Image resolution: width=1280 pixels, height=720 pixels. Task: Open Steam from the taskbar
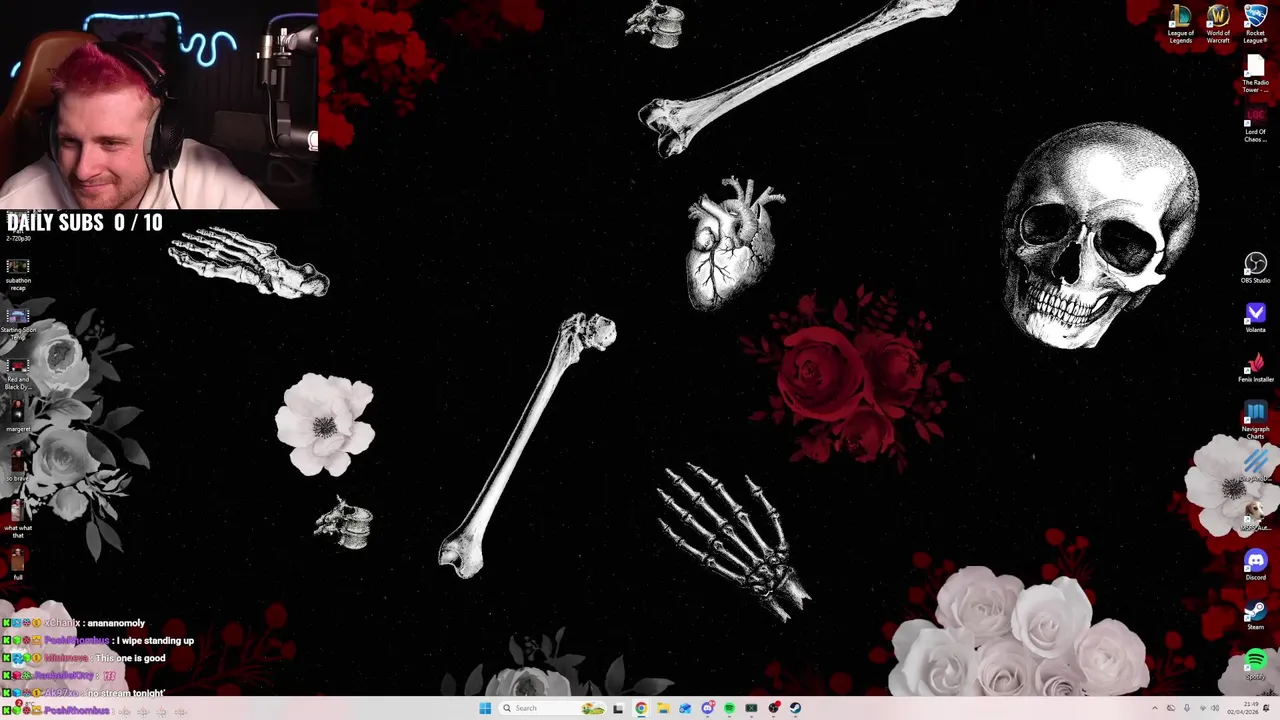pos(795,708)
